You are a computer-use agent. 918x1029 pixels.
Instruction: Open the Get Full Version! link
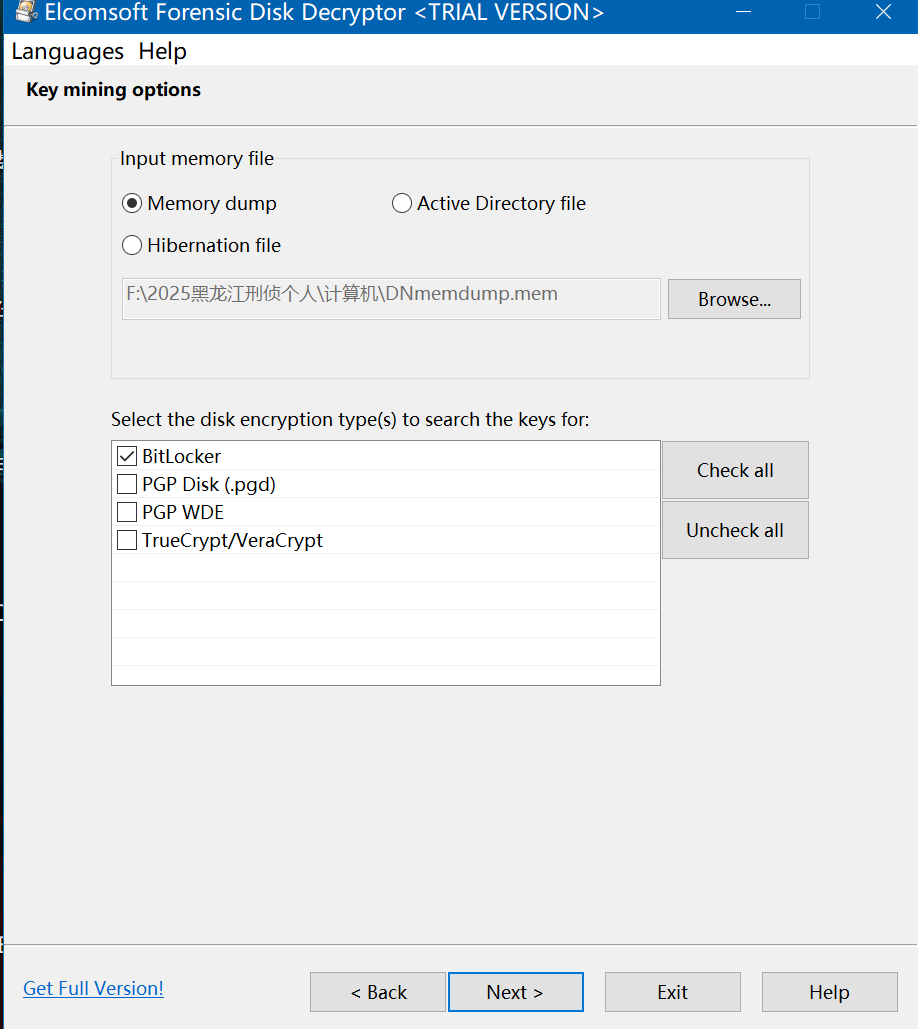tap(93, 988)
